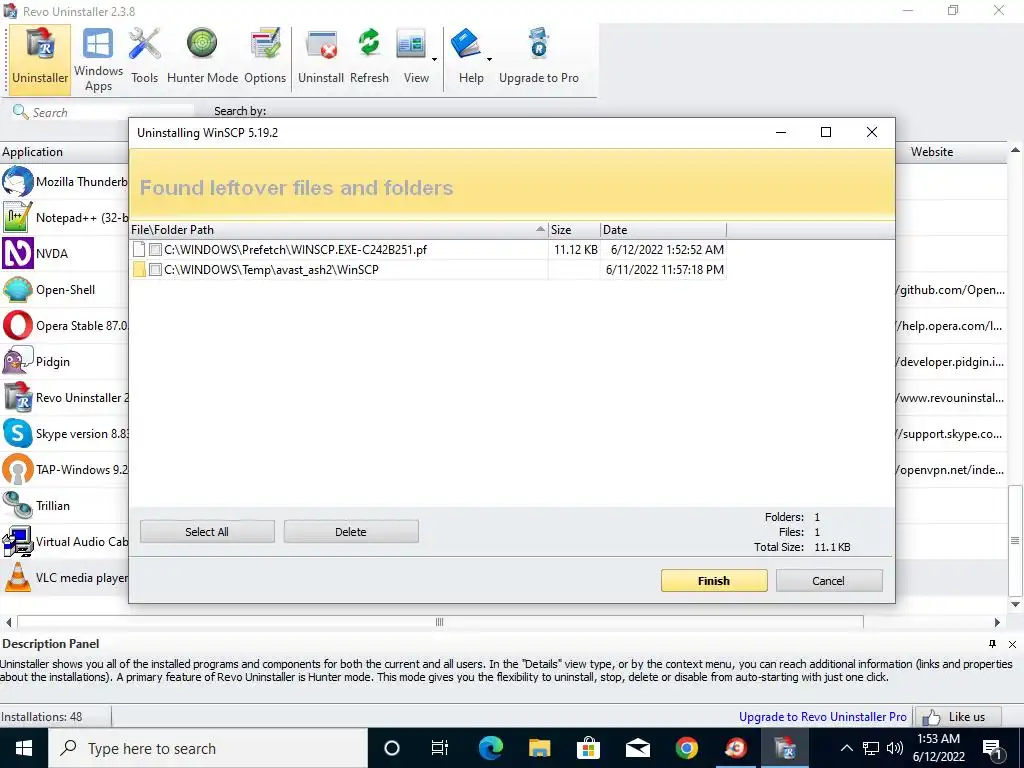Expand the View dropdown arrow
Viewport: 1024px width, 768px height.
(434, 59)
